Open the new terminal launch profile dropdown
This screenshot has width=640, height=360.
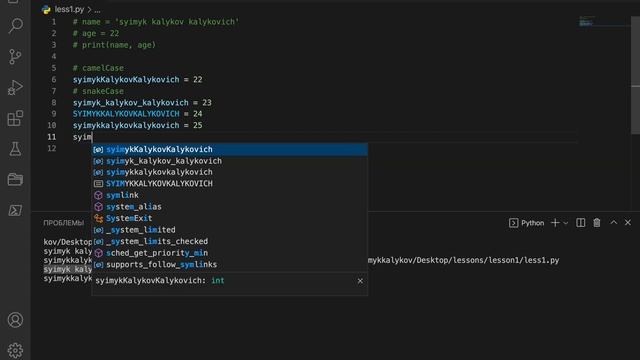point(566,223)
